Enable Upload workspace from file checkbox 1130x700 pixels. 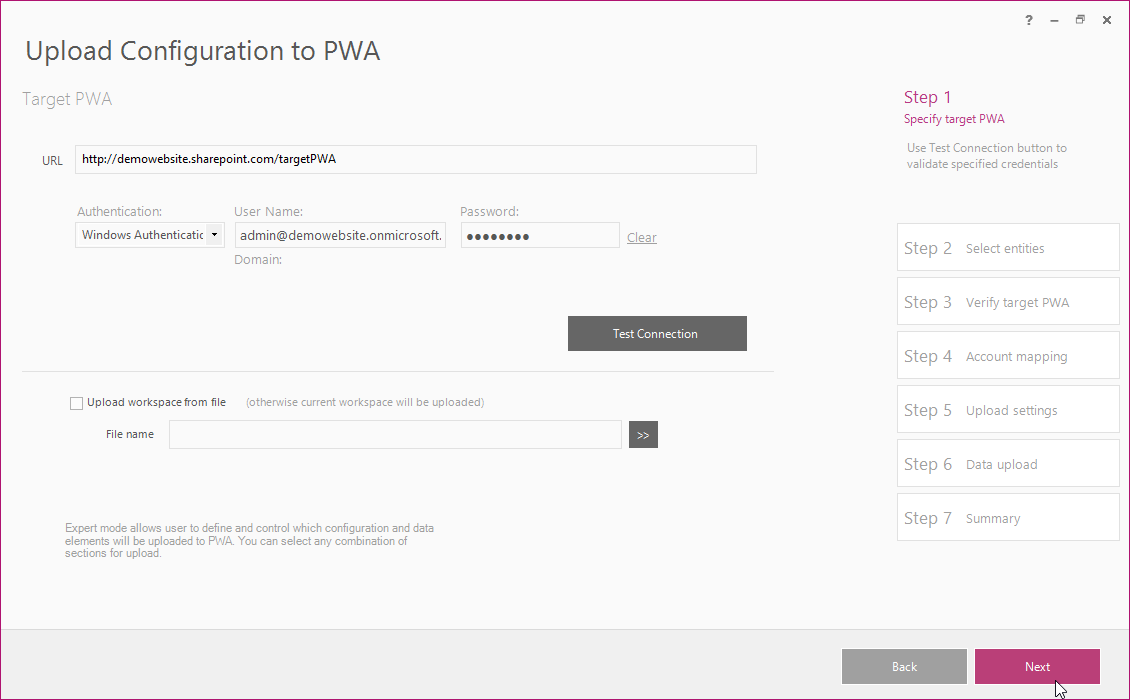[x=77, y=403]
